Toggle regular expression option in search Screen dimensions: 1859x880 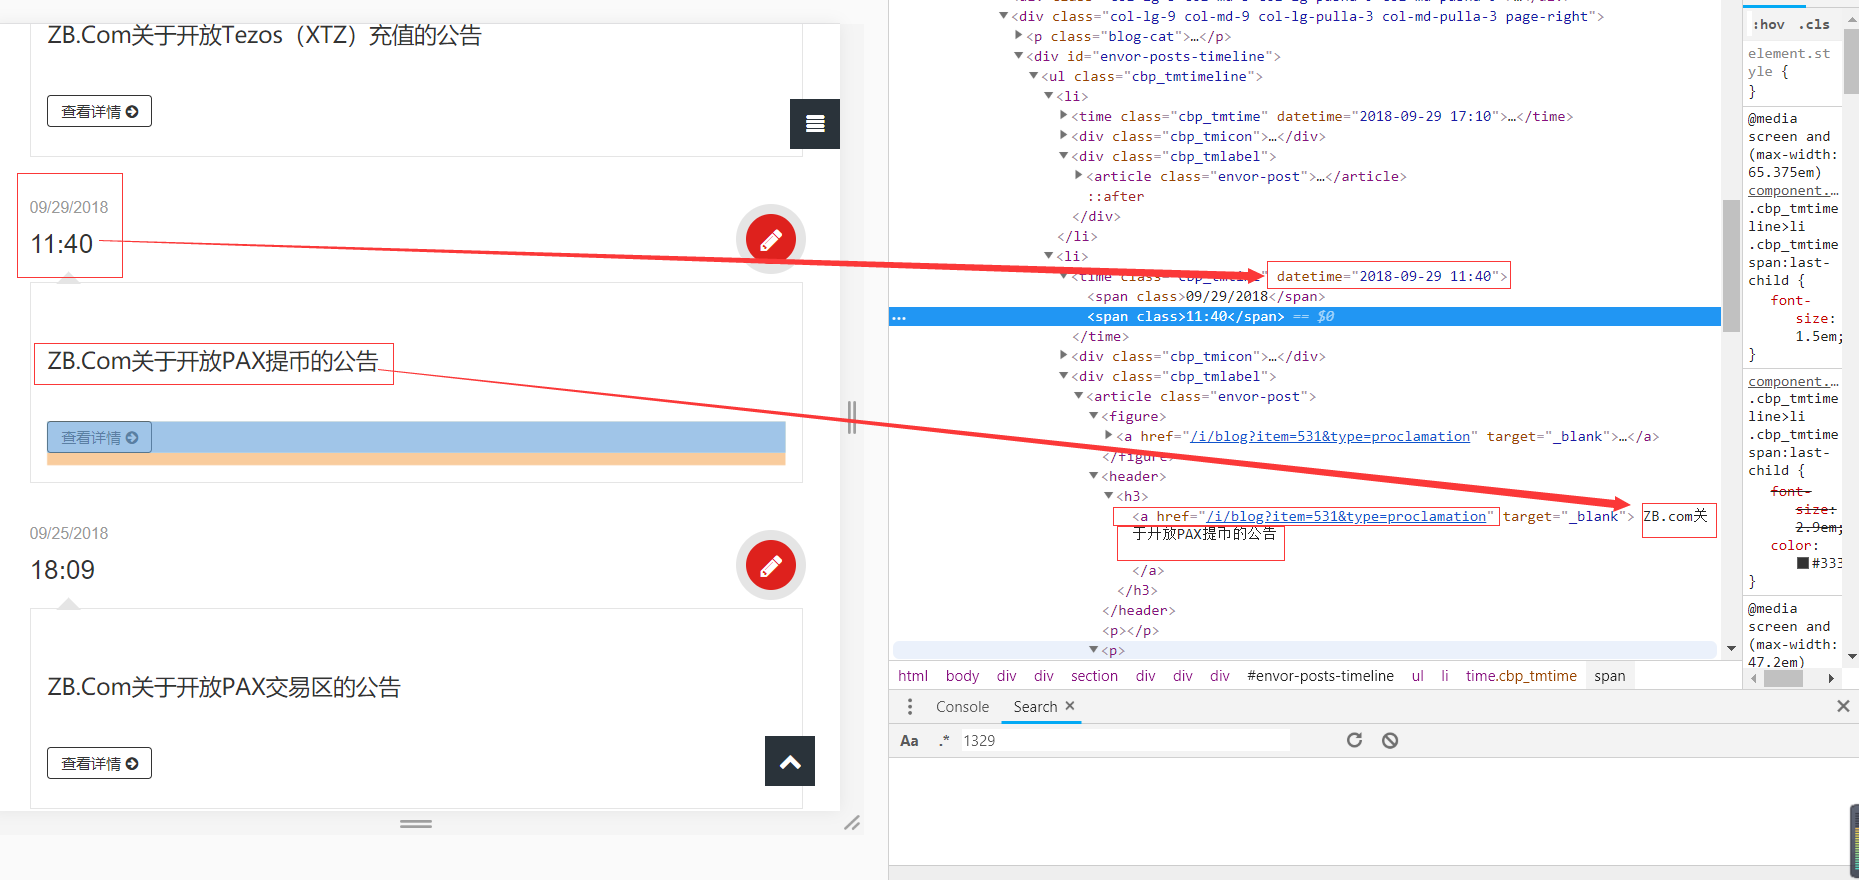(x=944, y=741)
